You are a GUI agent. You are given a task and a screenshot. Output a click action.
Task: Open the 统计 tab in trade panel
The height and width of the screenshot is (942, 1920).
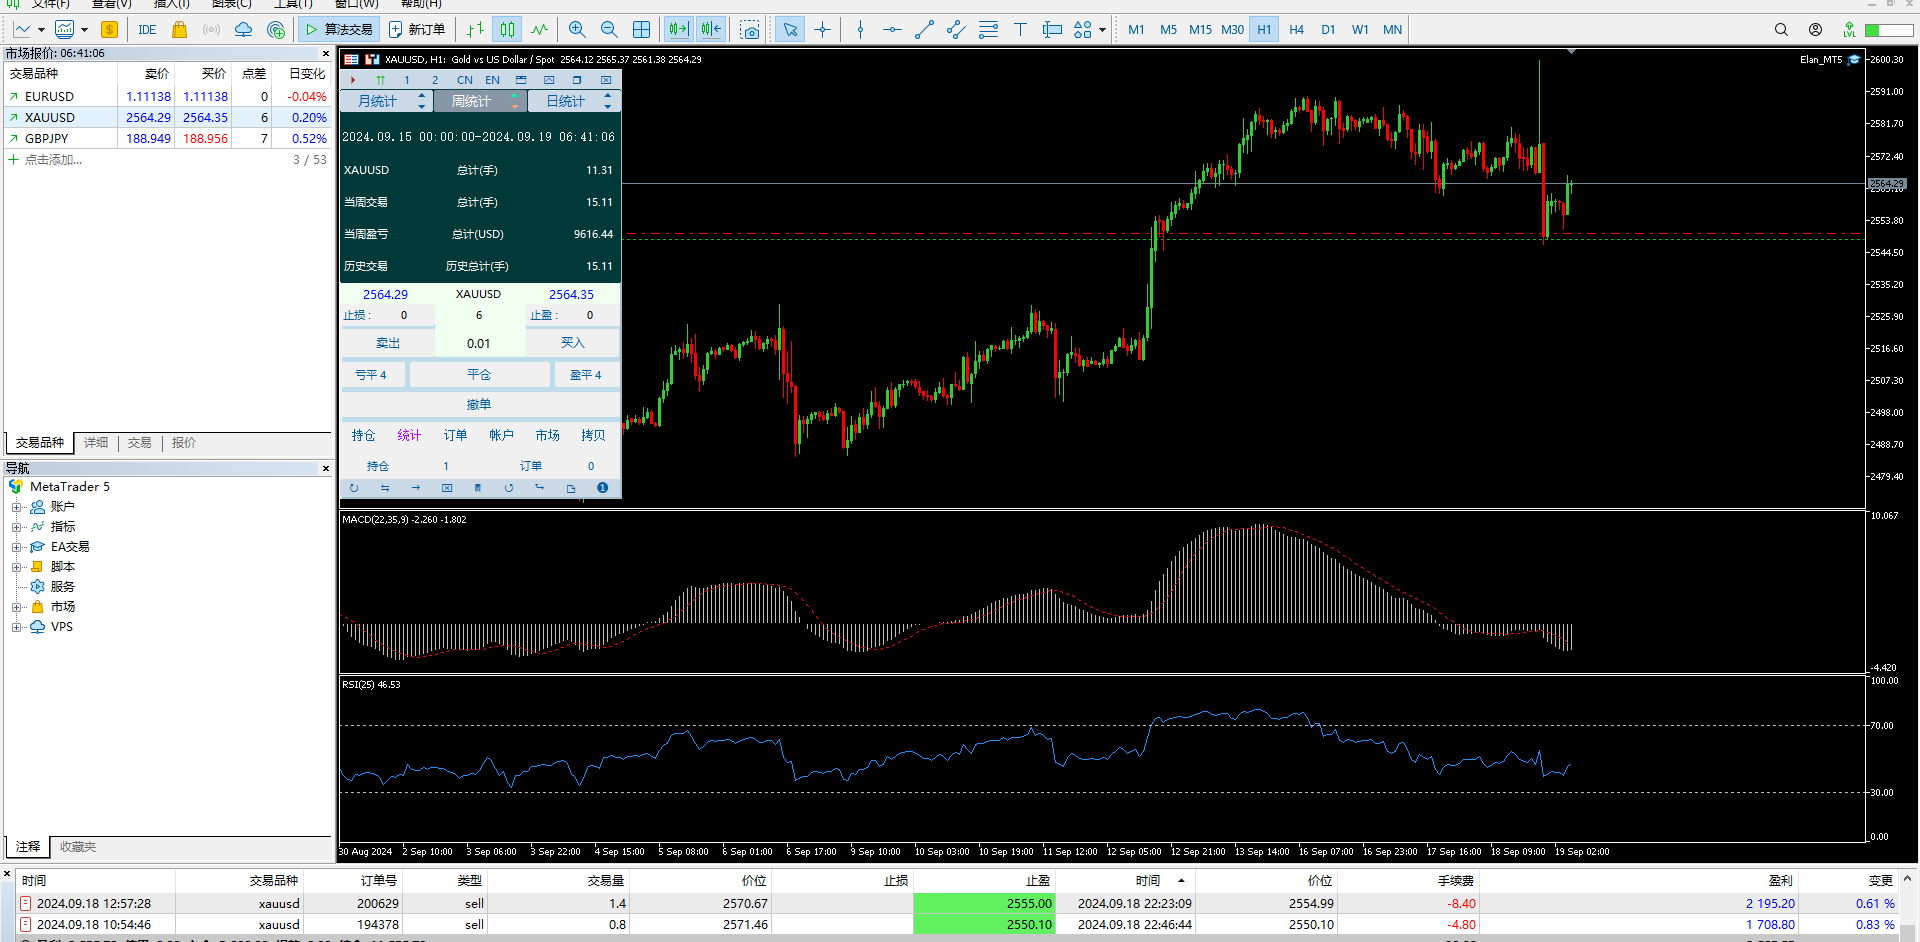click(409, 435)
